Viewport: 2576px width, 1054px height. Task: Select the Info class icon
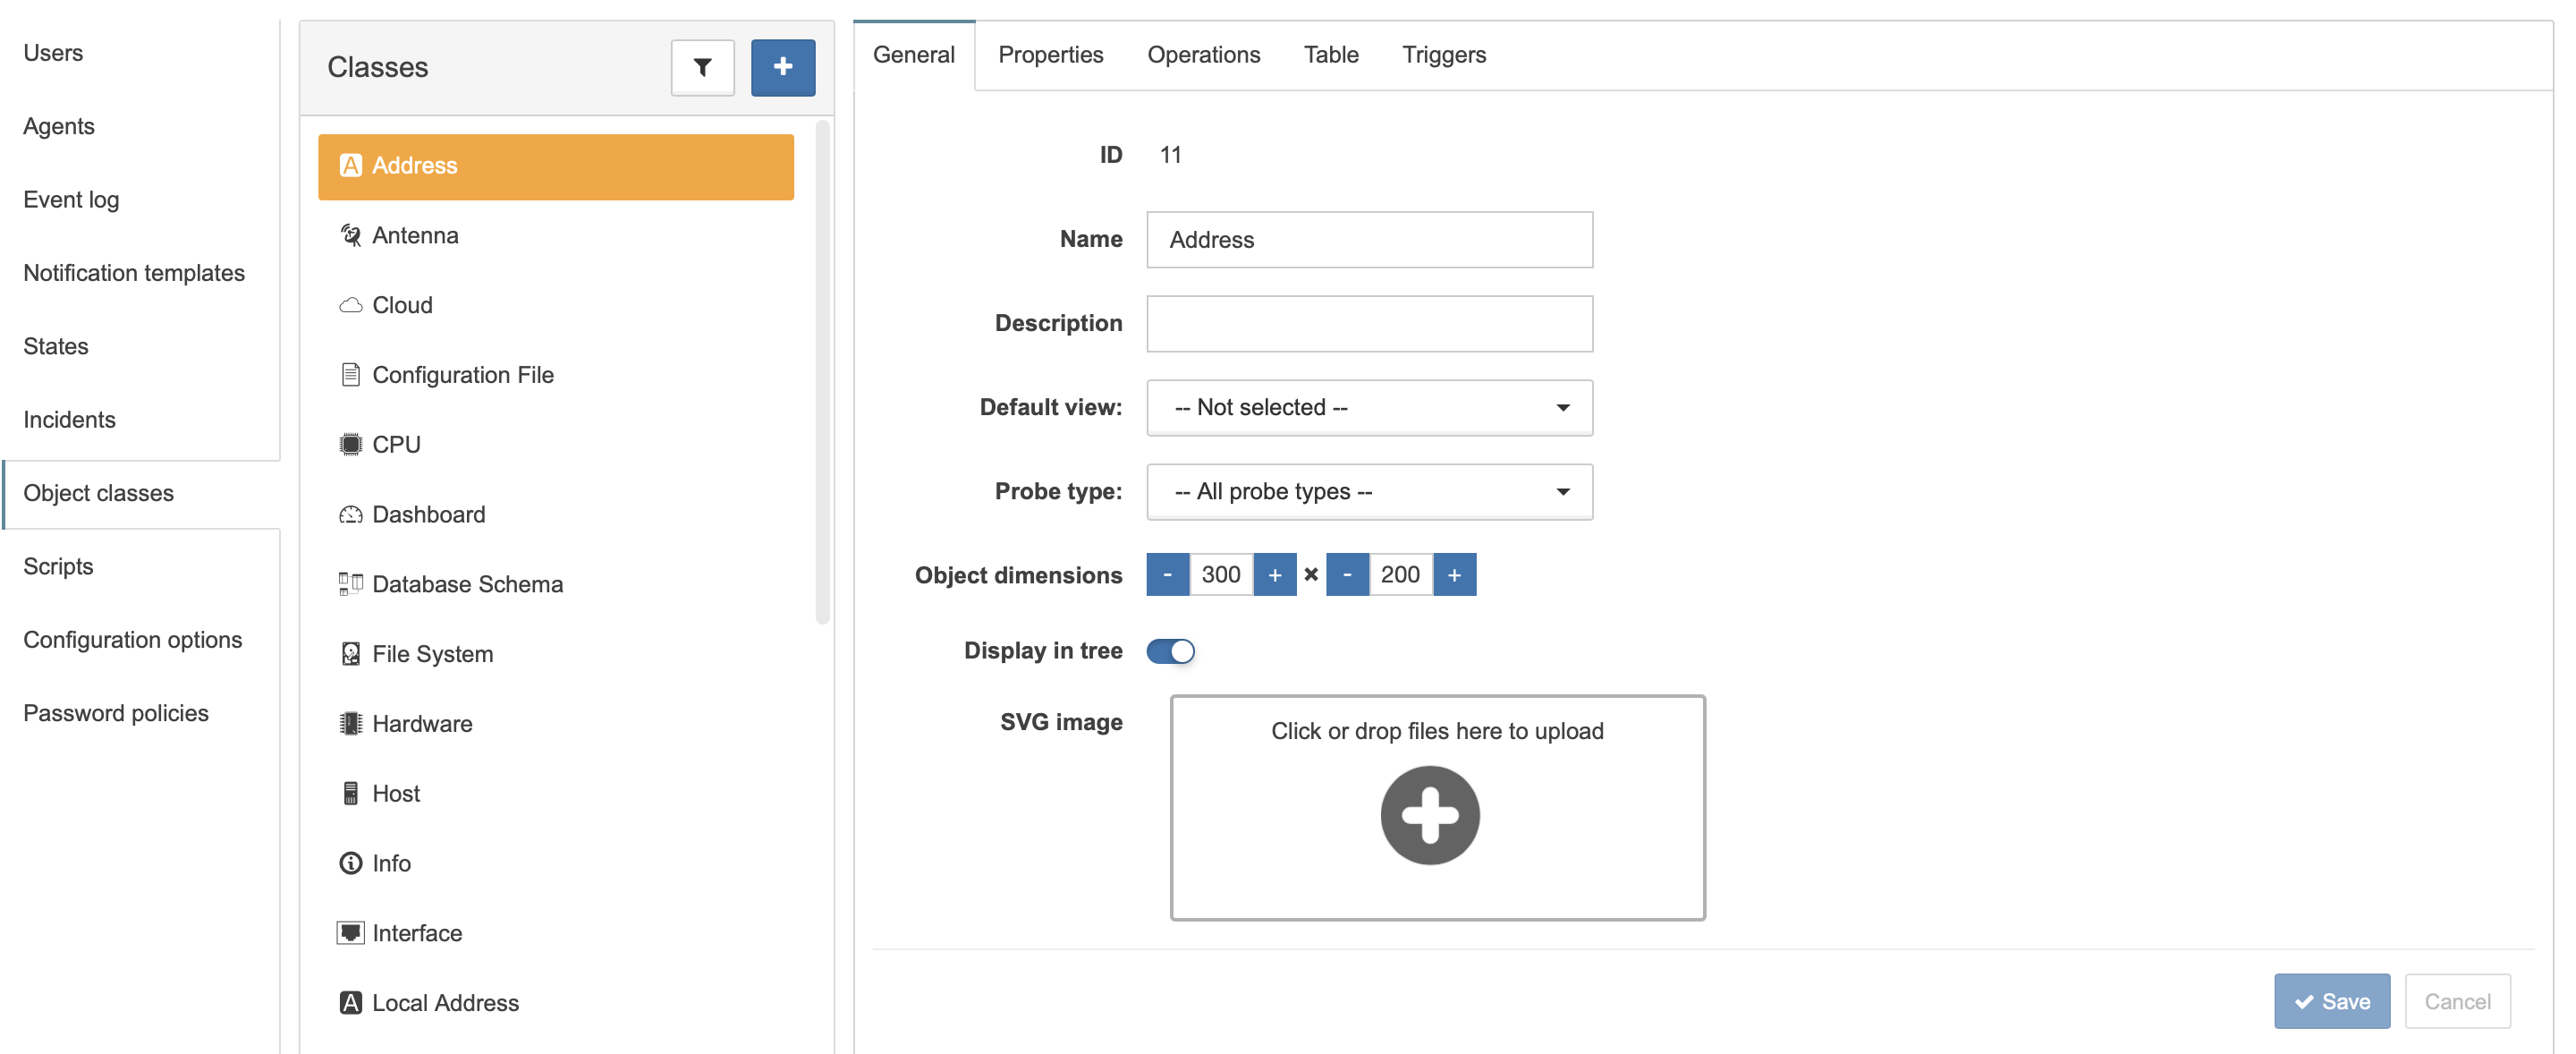[350, 863]
